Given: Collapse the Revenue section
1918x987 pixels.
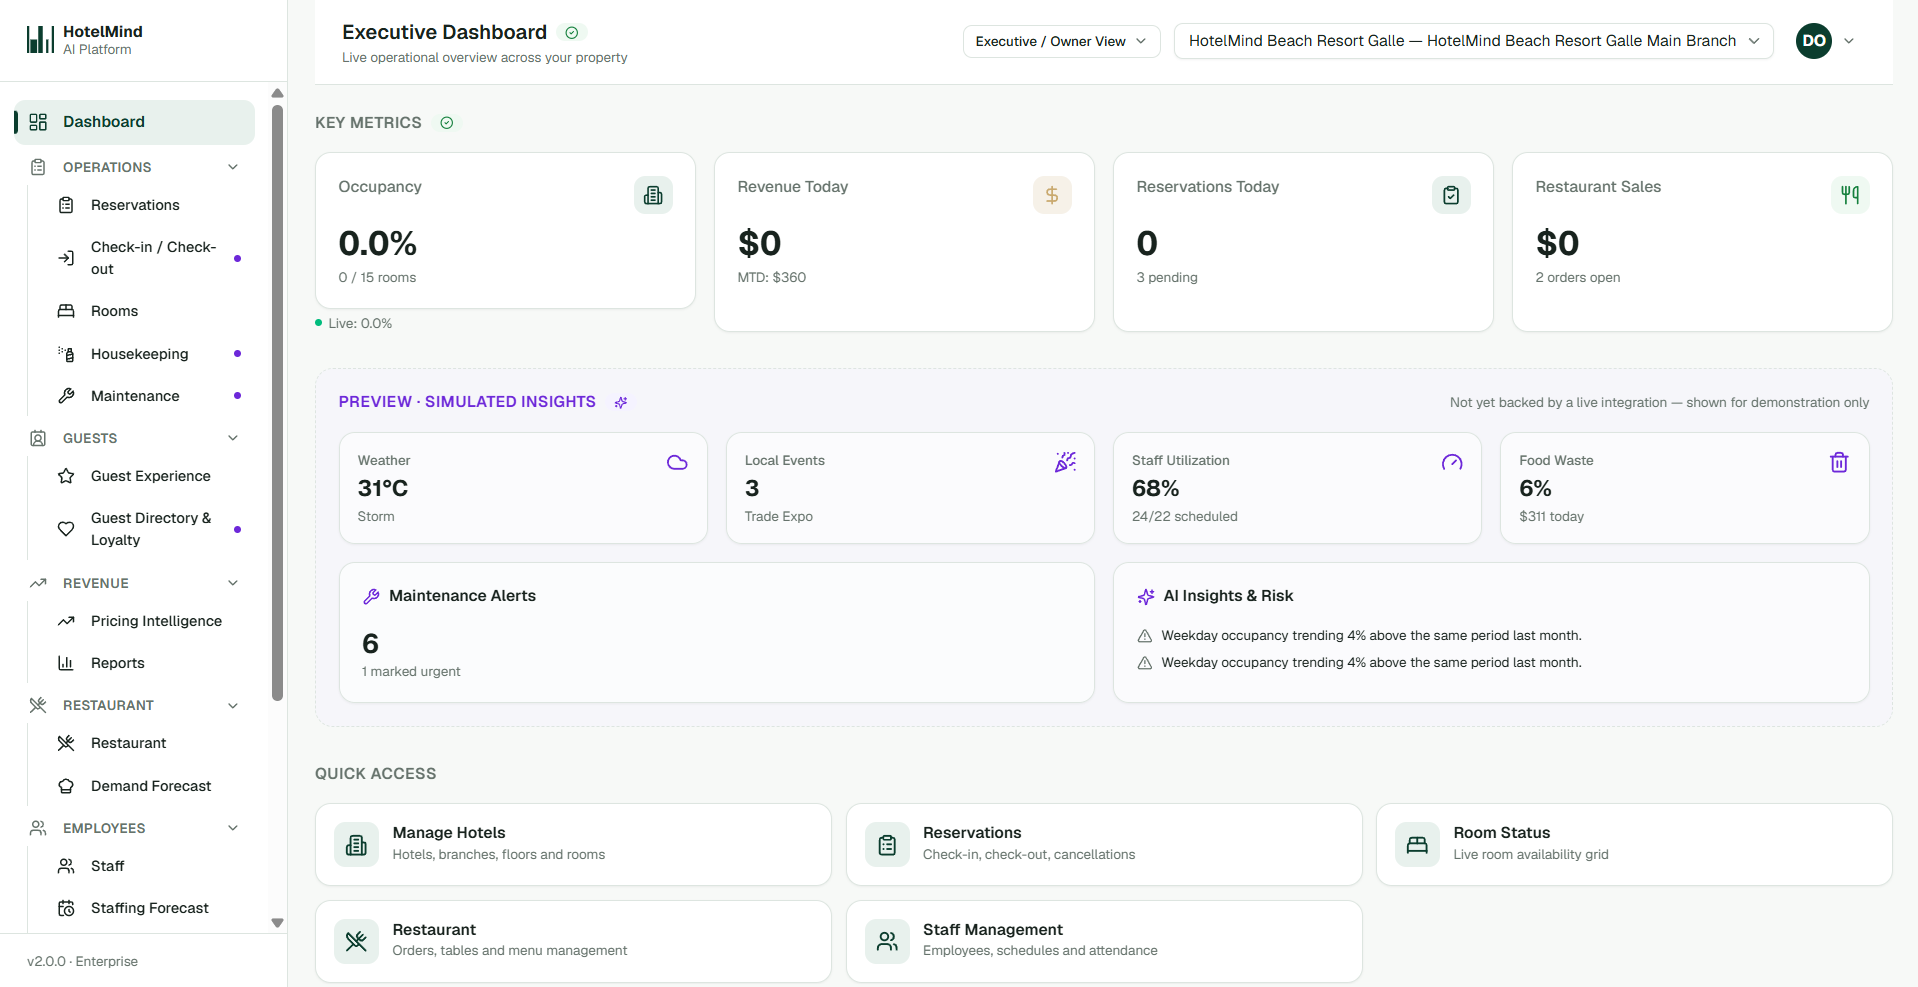Looking at the screenshot, I should [x=233, y=583].
